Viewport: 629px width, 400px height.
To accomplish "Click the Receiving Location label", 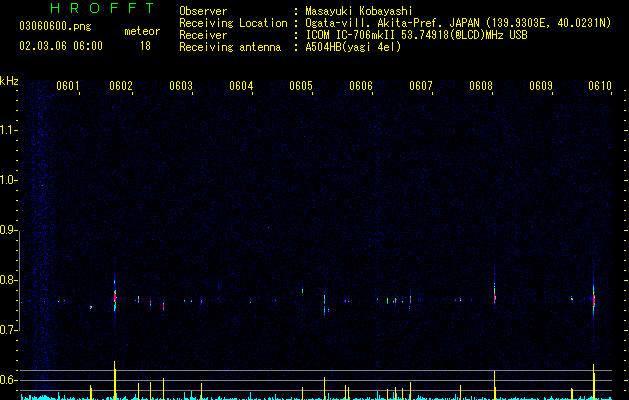I will coord(233,23).
